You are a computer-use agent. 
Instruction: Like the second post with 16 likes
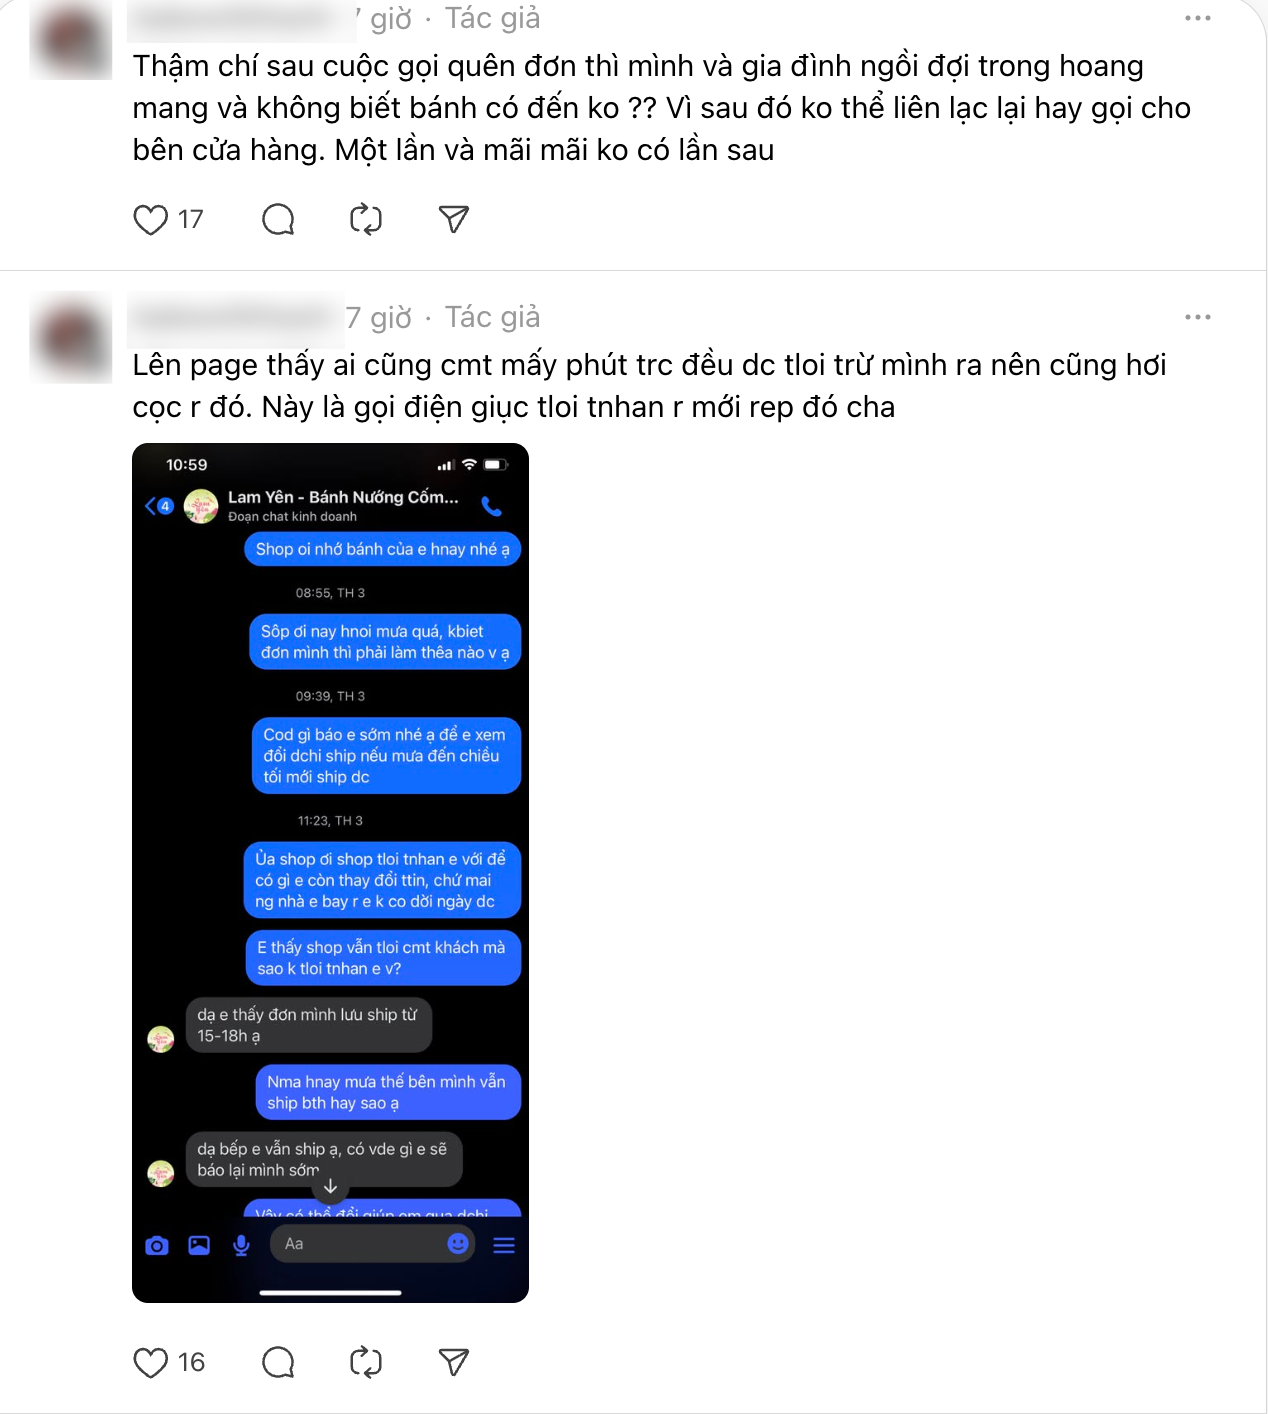tap(151, 1362)
